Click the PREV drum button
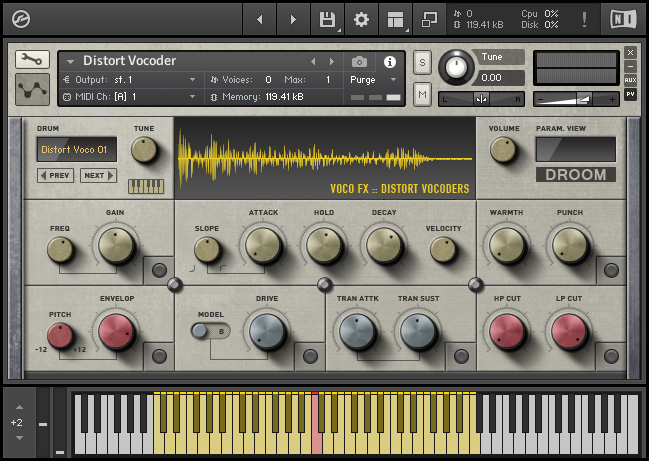The height and width of the screenshot is (461, 649). tap(55, 175)
